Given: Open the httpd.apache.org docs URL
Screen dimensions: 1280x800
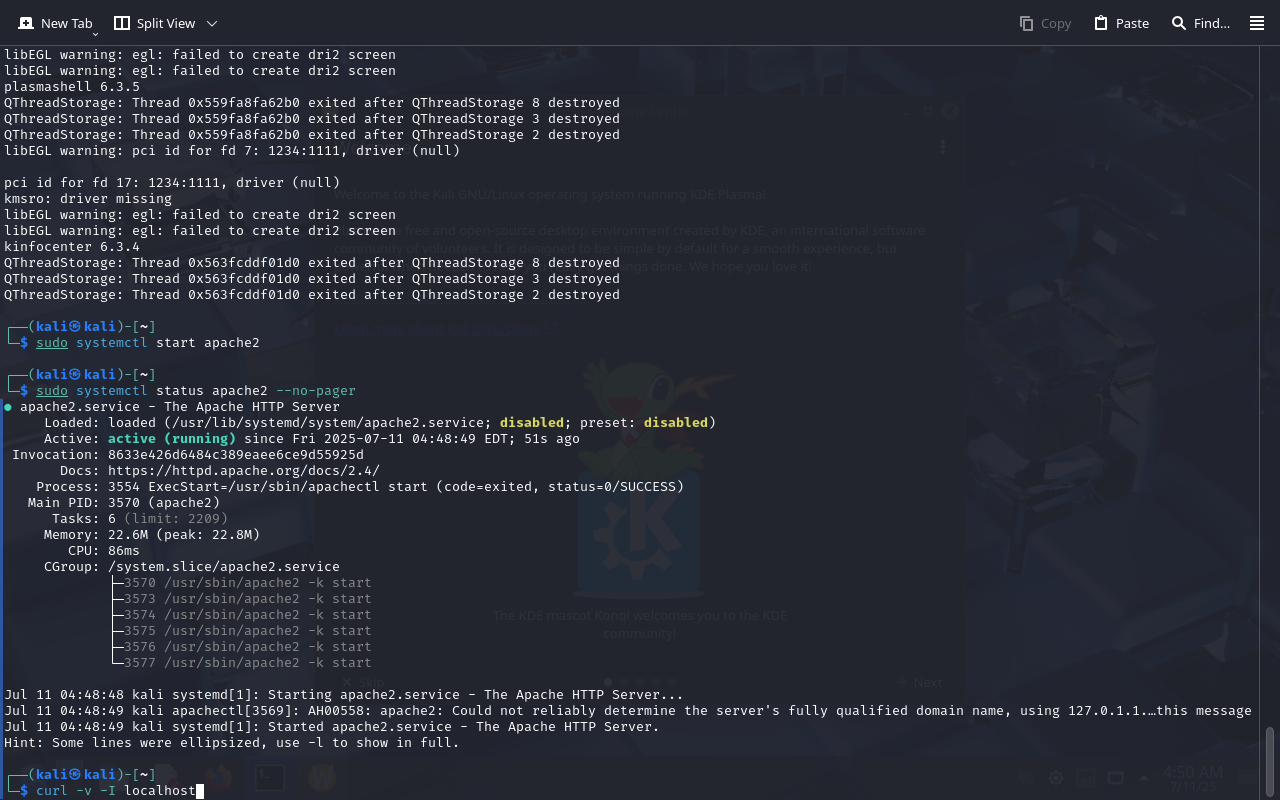Looking at the screenshot, I should (244, 471).
